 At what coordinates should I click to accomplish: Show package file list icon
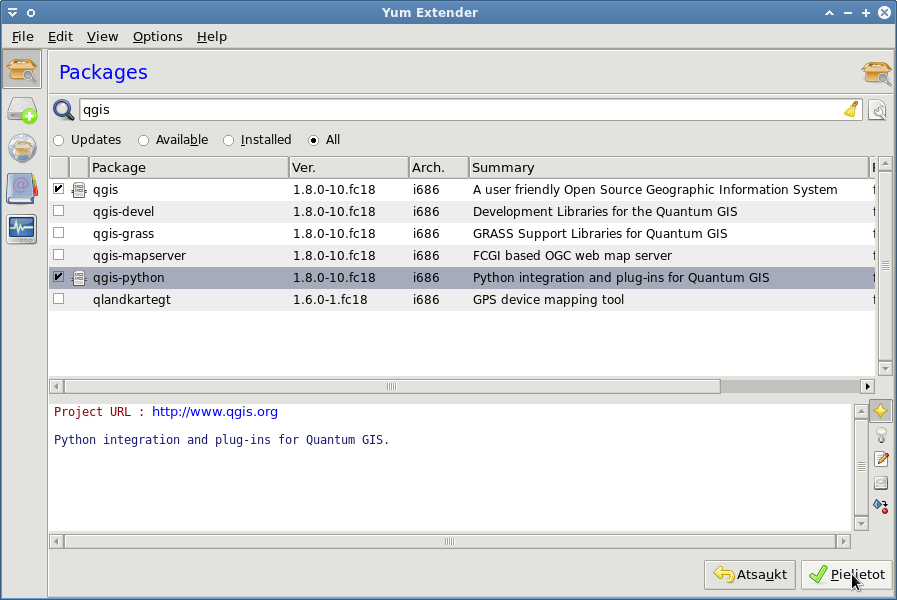(881, 483)
